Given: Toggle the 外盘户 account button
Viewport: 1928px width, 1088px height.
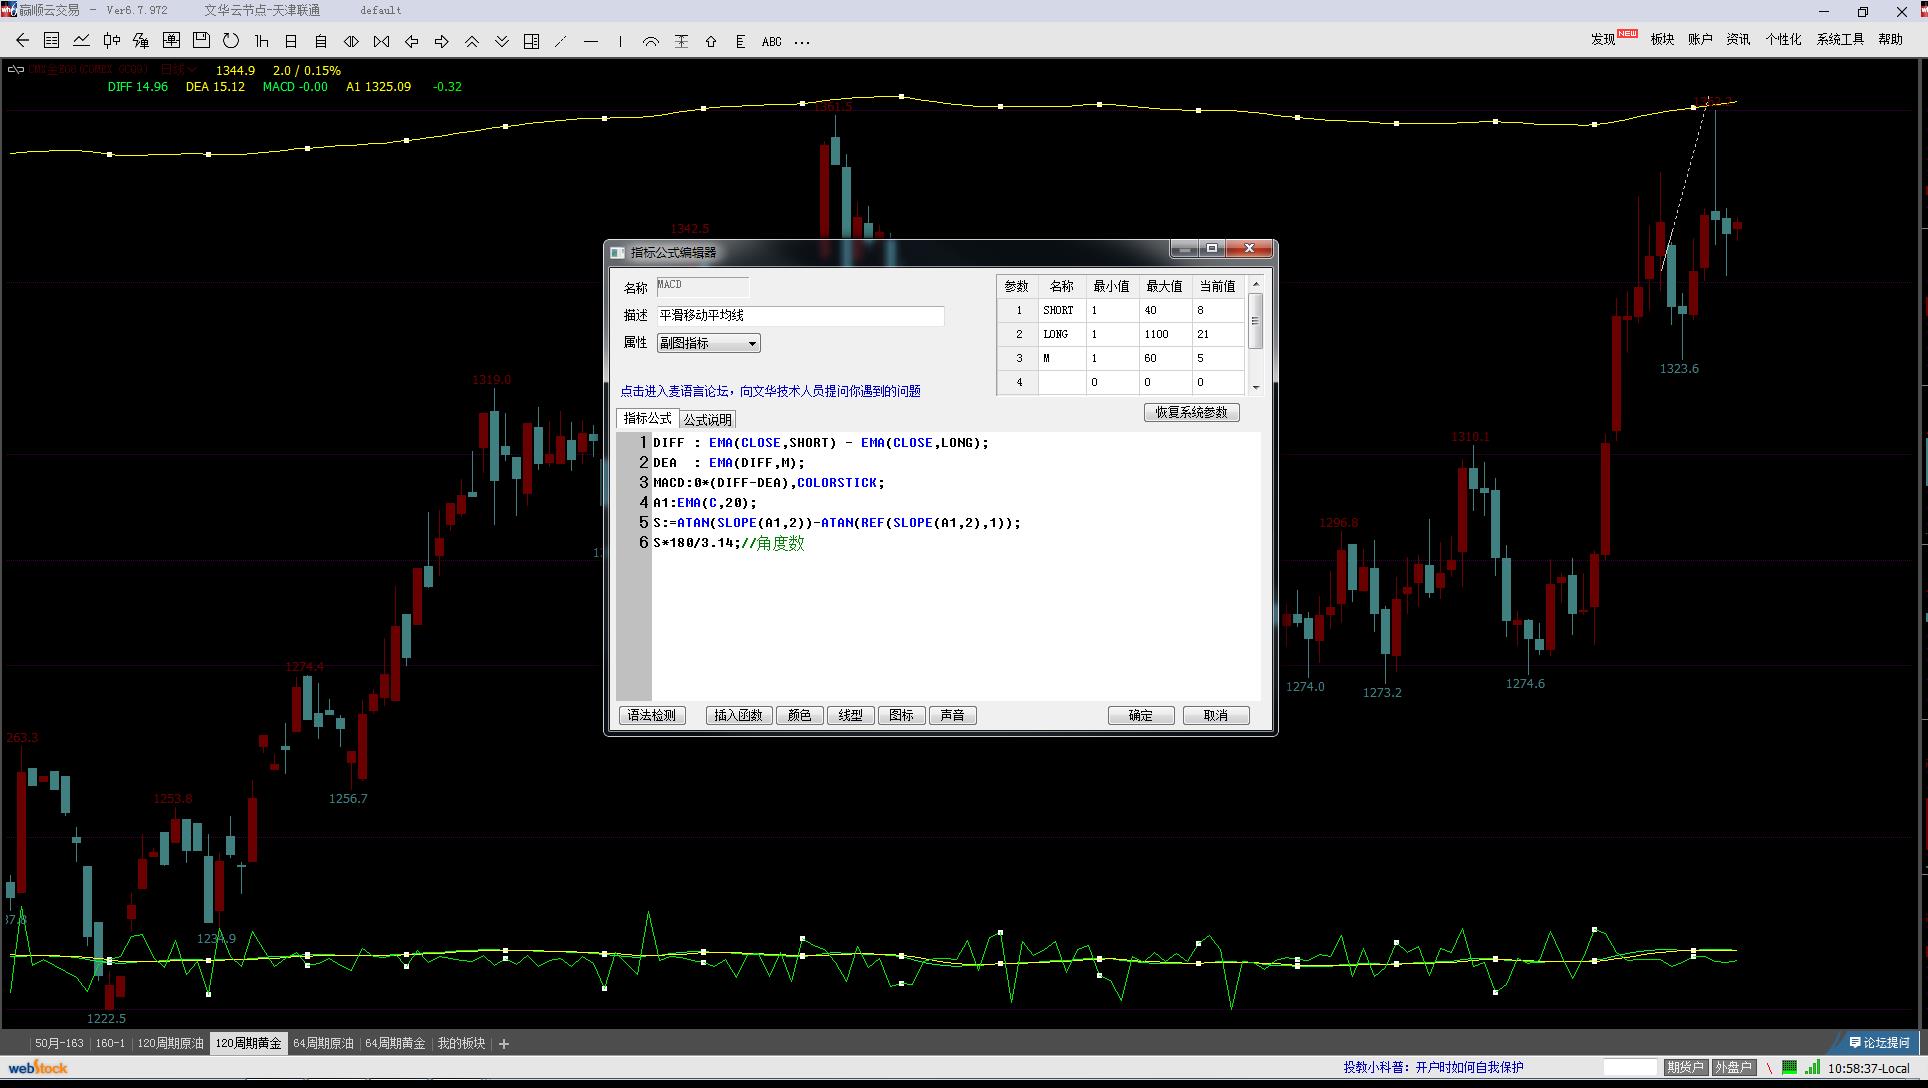Looking at the screenshot, I should (x=1732, y=1067).
